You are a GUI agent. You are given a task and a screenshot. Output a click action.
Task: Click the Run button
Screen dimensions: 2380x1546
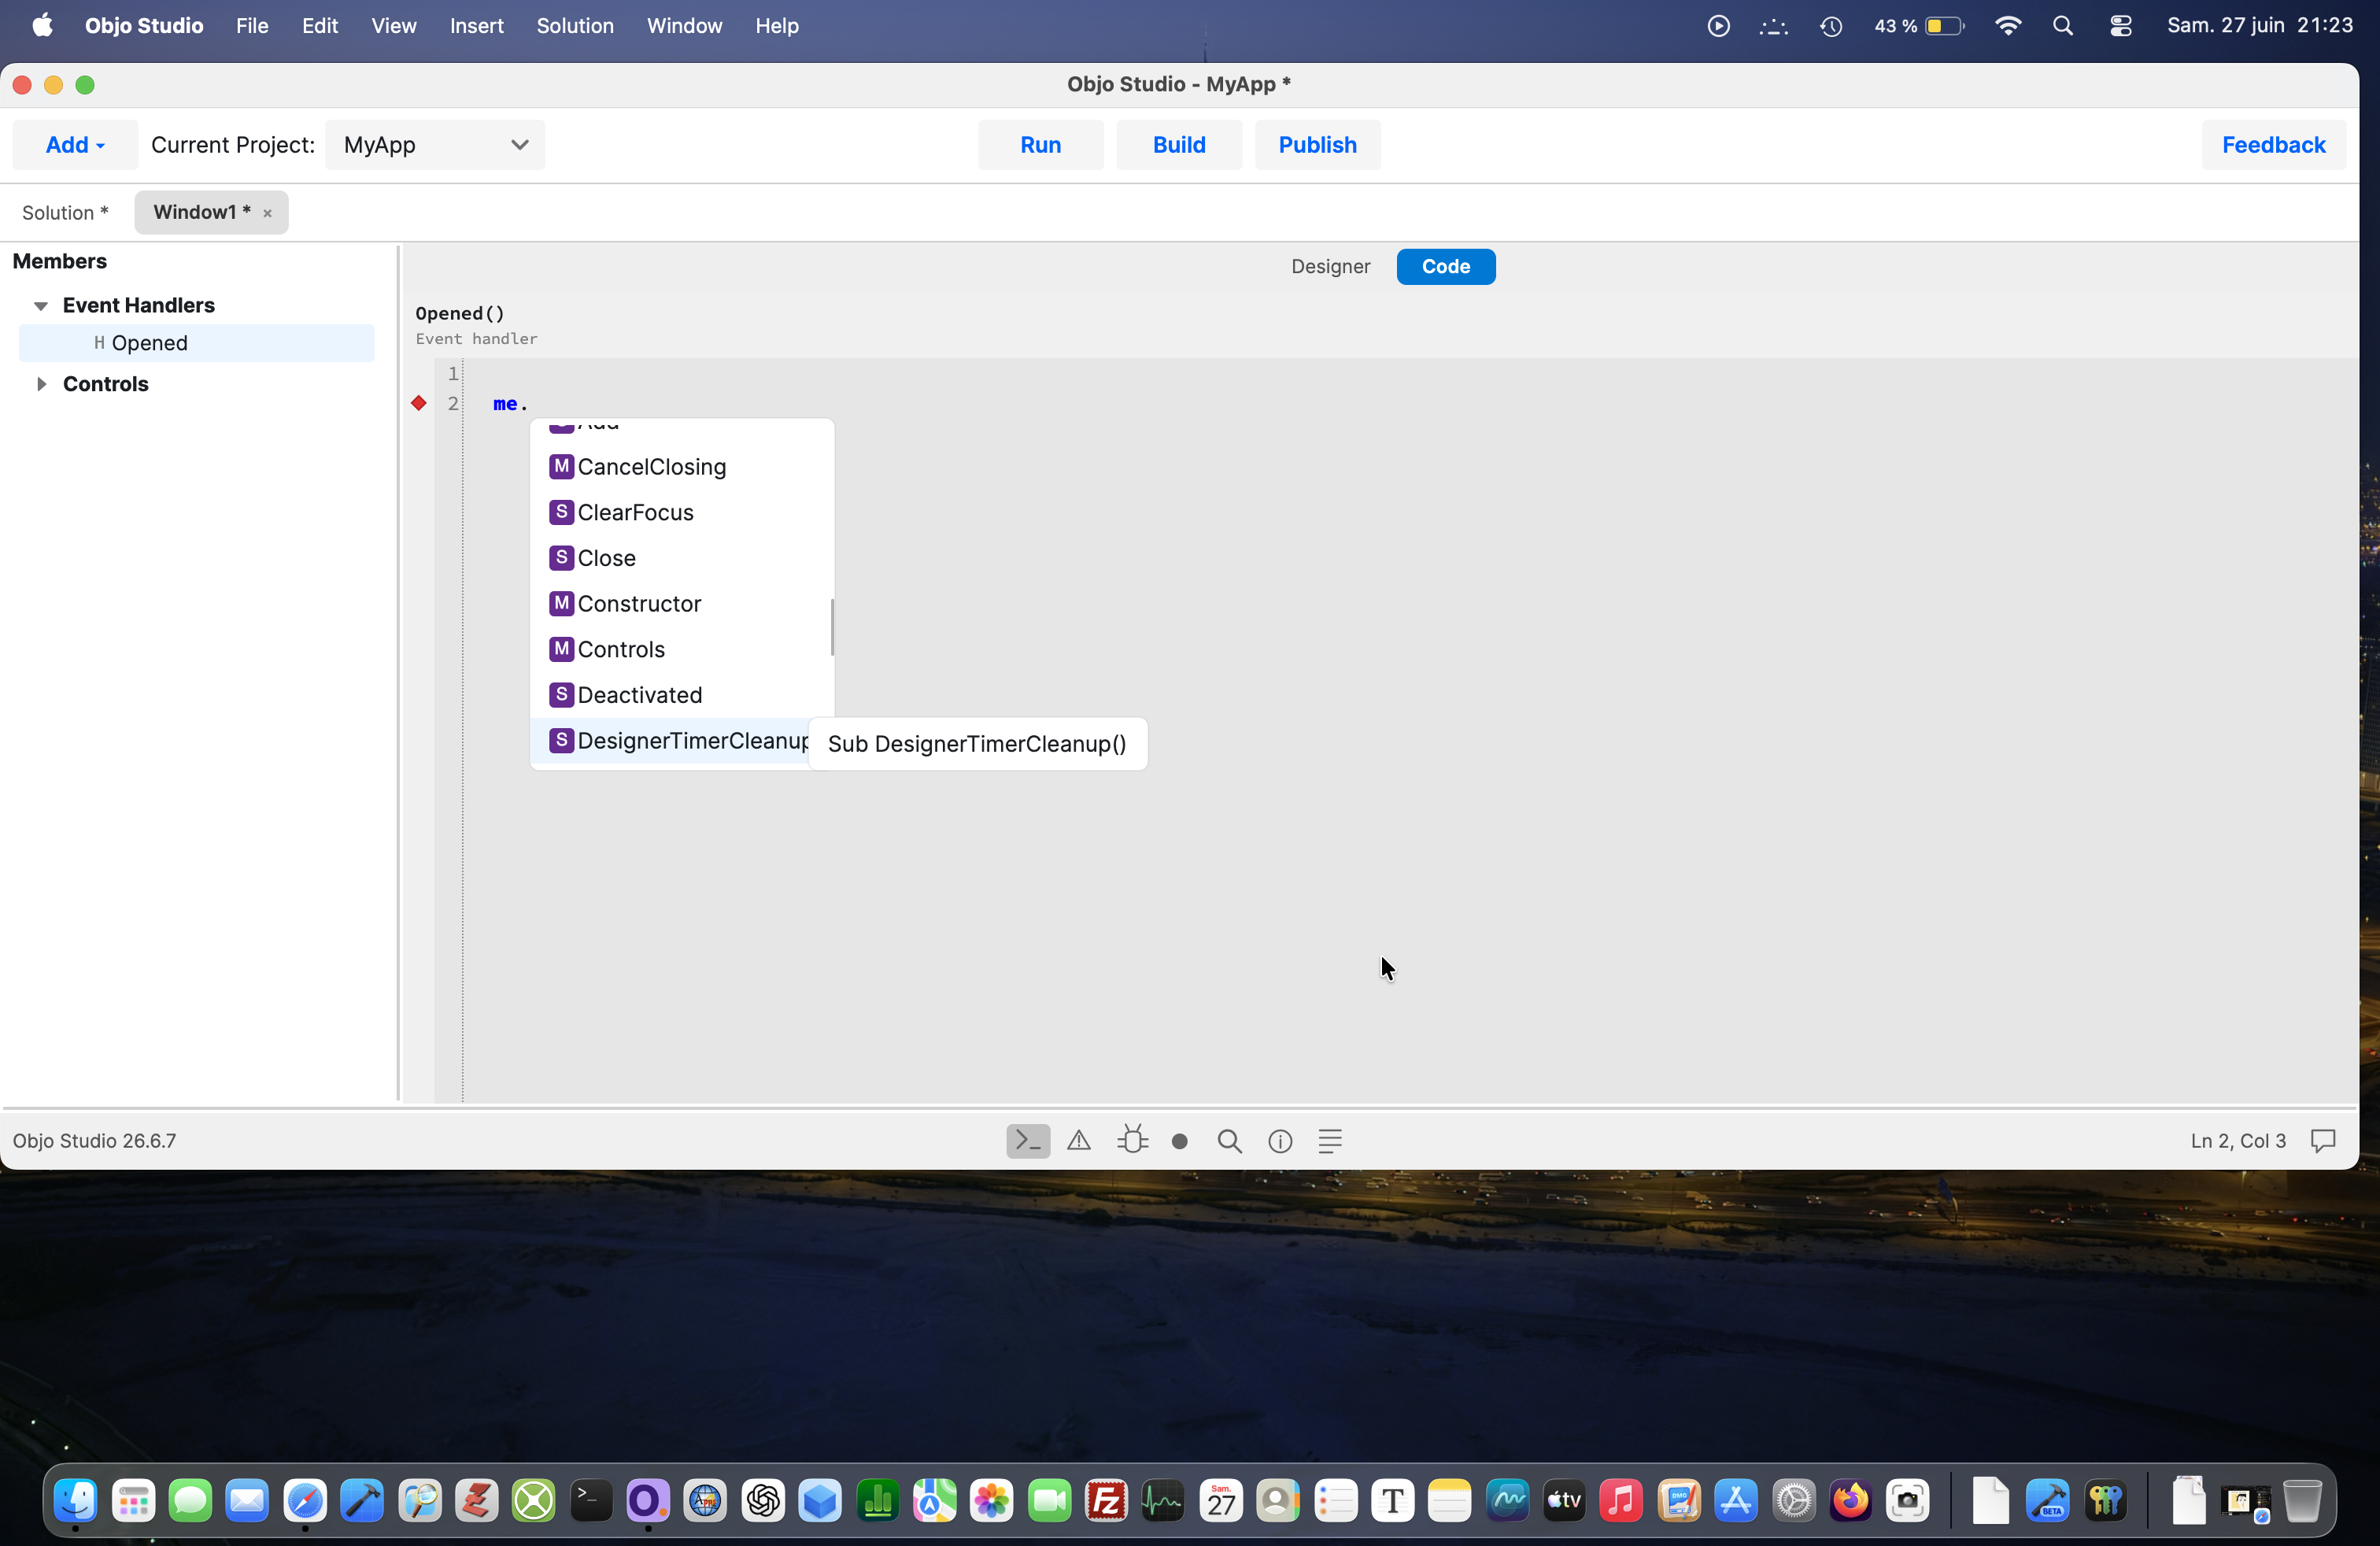1040,145
